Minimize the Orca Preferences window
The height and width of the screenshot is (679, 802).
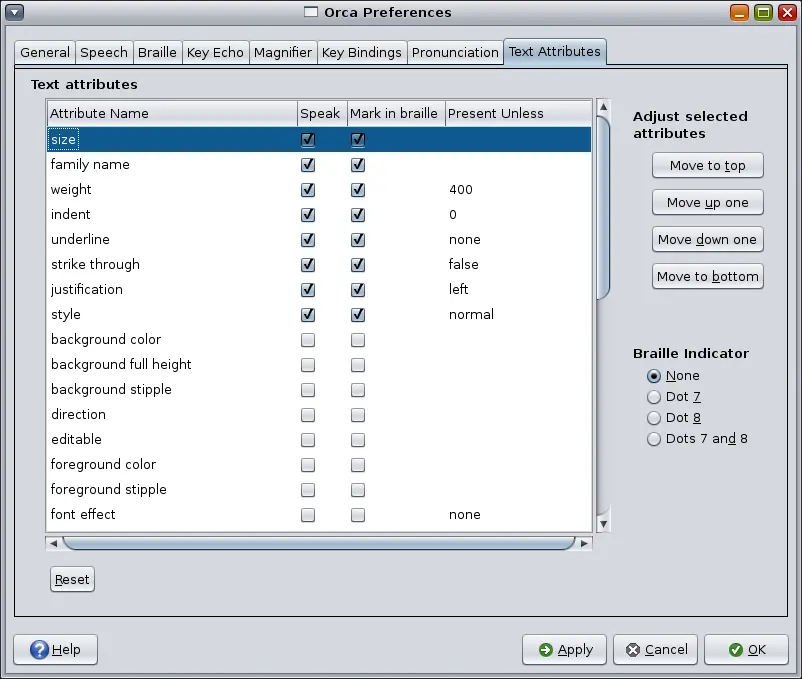(x=739, y=12)
